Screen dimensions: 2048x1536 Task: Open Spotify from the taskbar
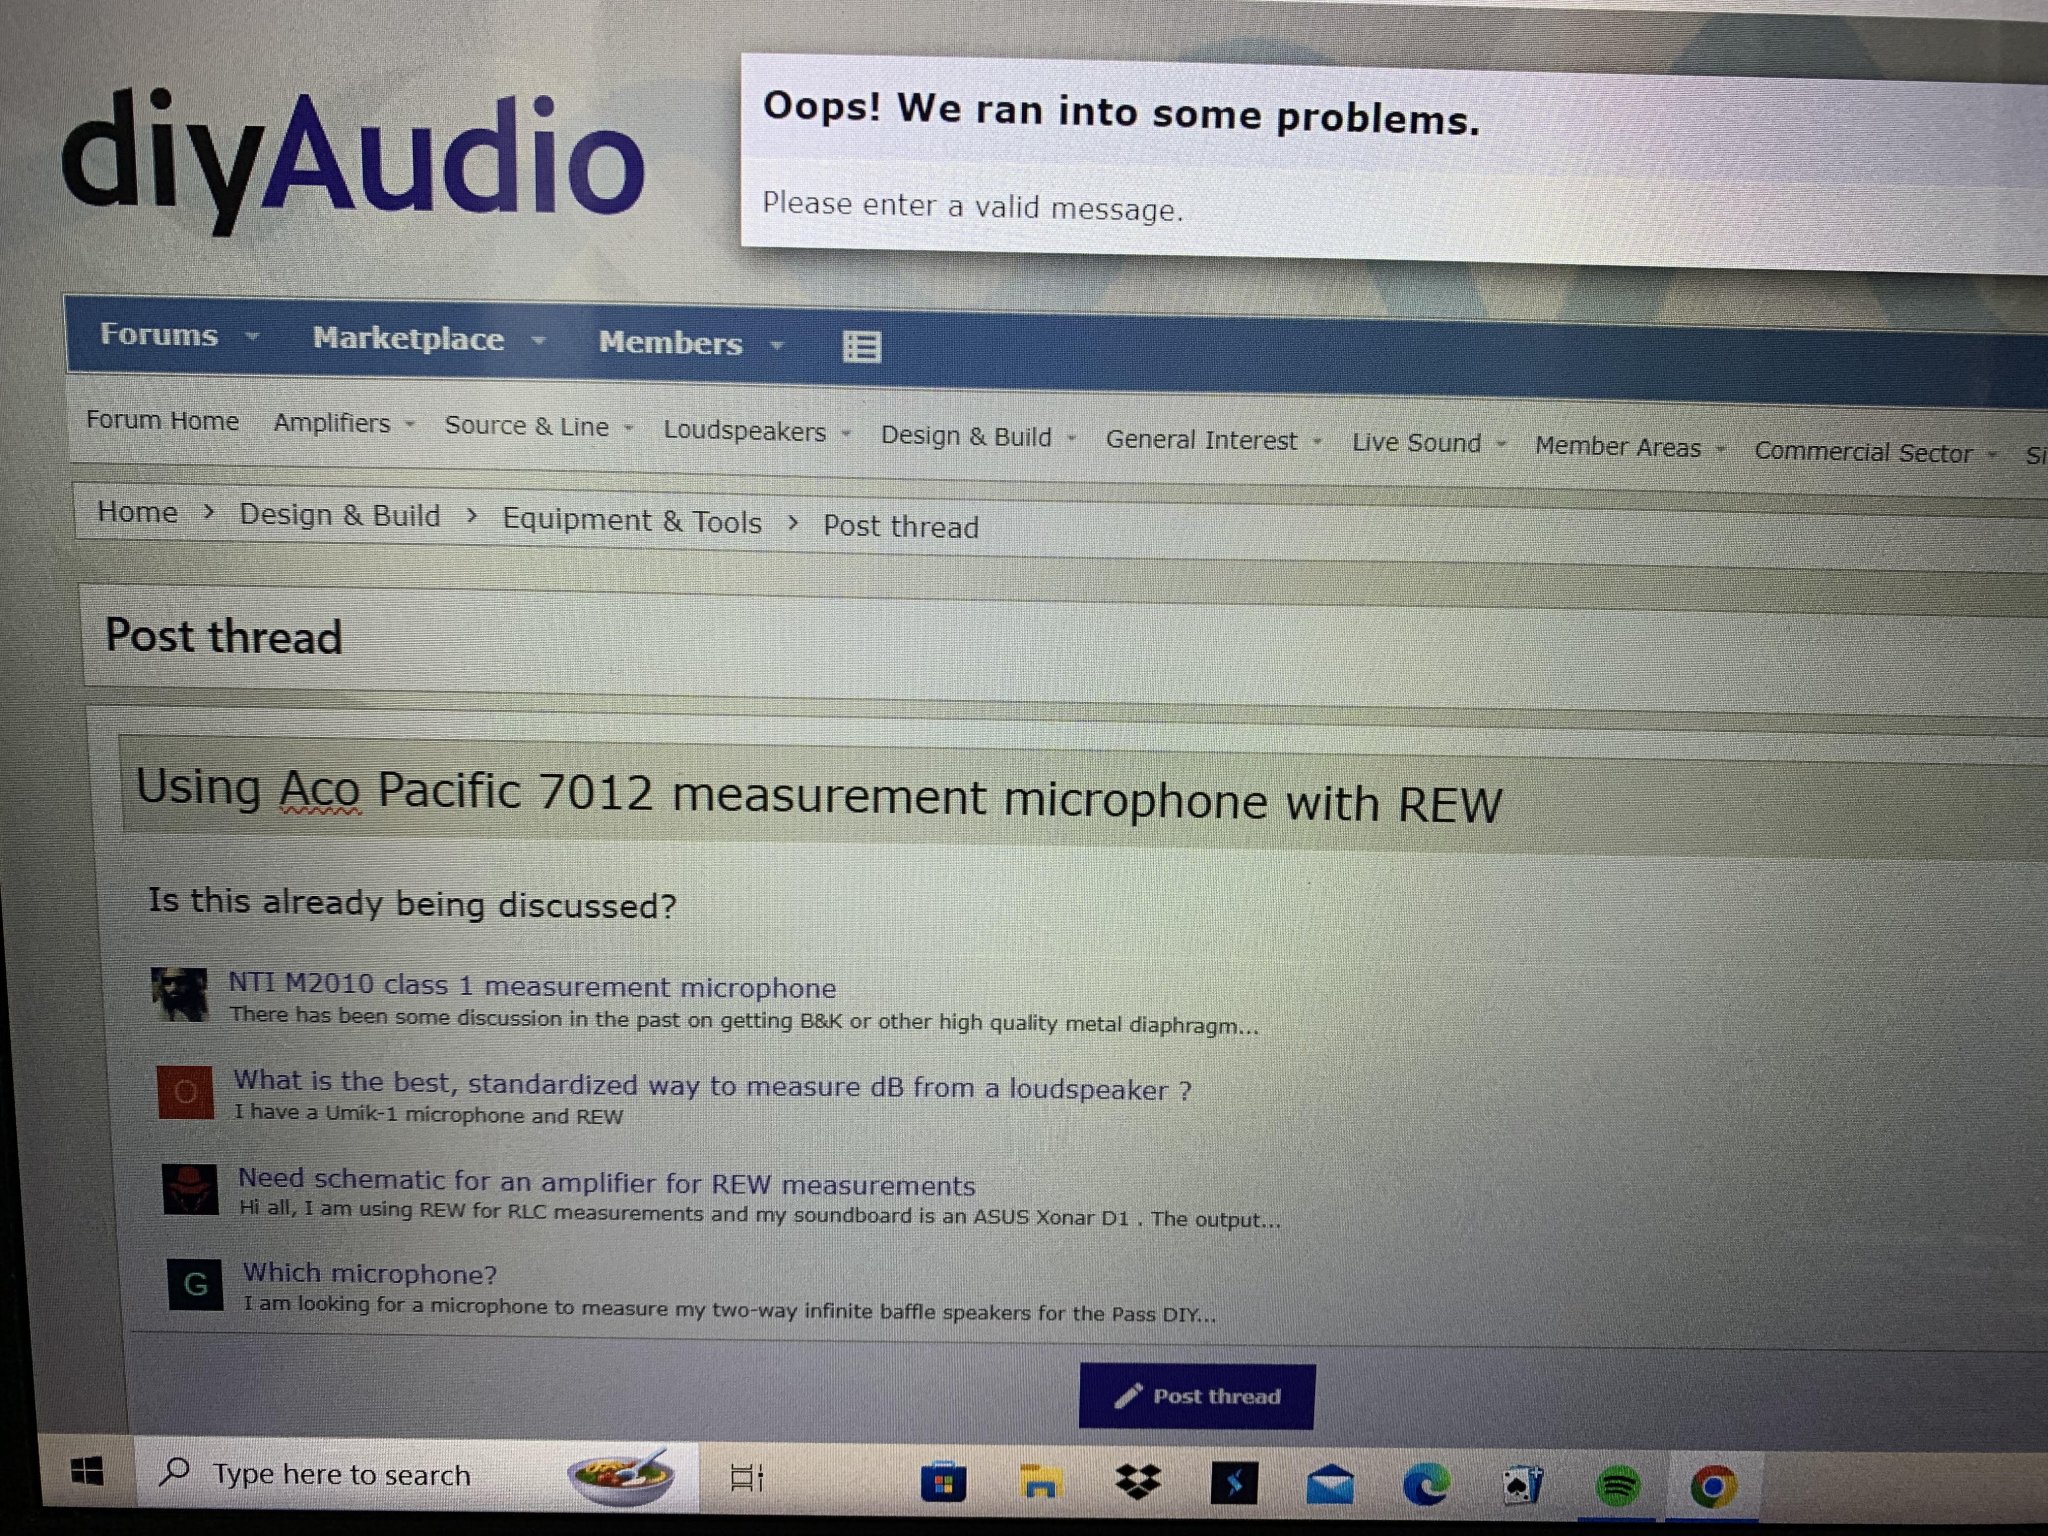tap(1618, 1487)
